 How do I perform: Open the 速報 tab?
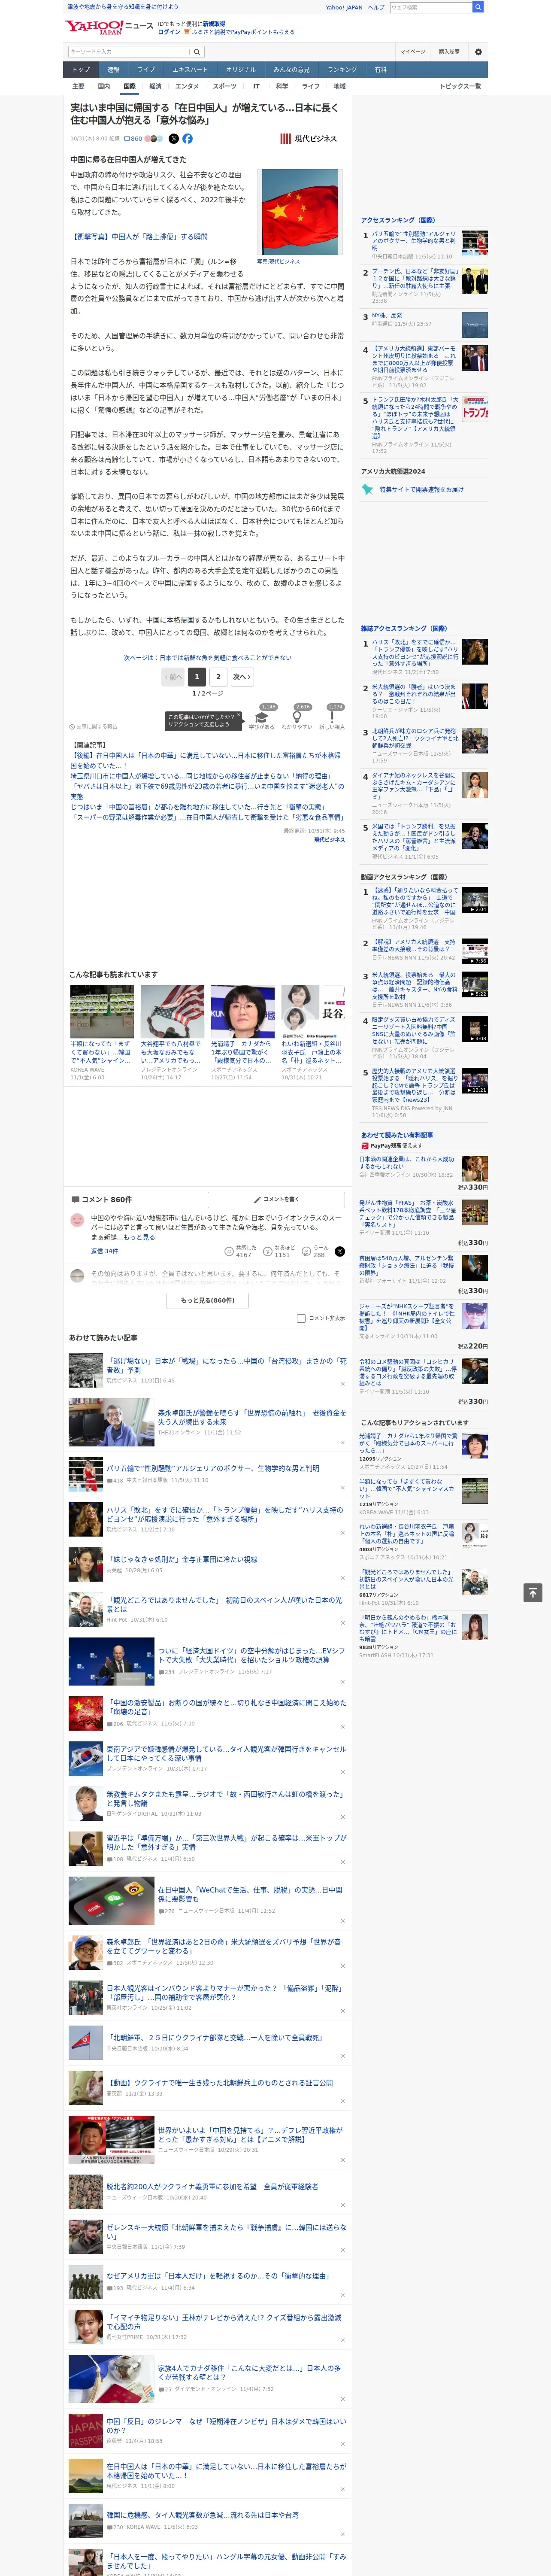coord(113,70)
